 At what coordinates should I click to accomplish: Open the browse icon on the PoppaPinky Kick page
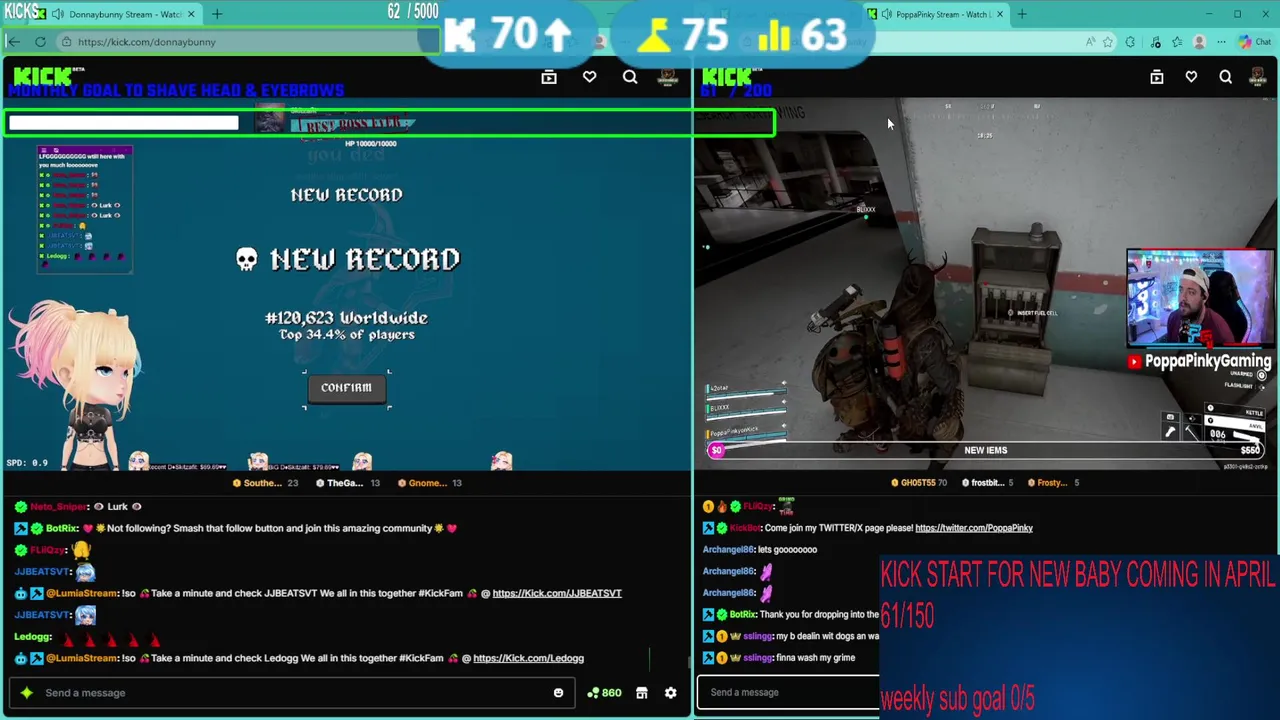(1157, 77)
